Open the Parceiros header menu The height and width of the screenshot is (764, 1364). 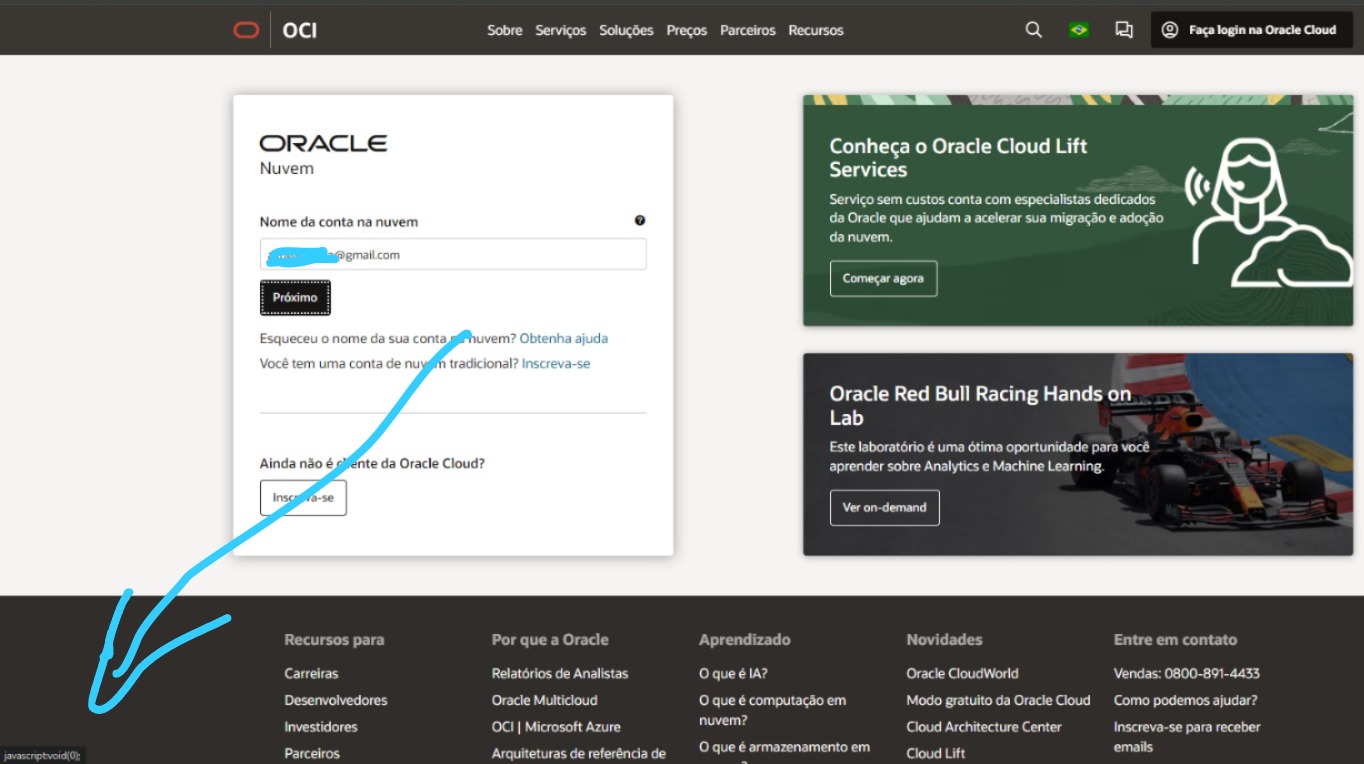click(x=748, y=30)
